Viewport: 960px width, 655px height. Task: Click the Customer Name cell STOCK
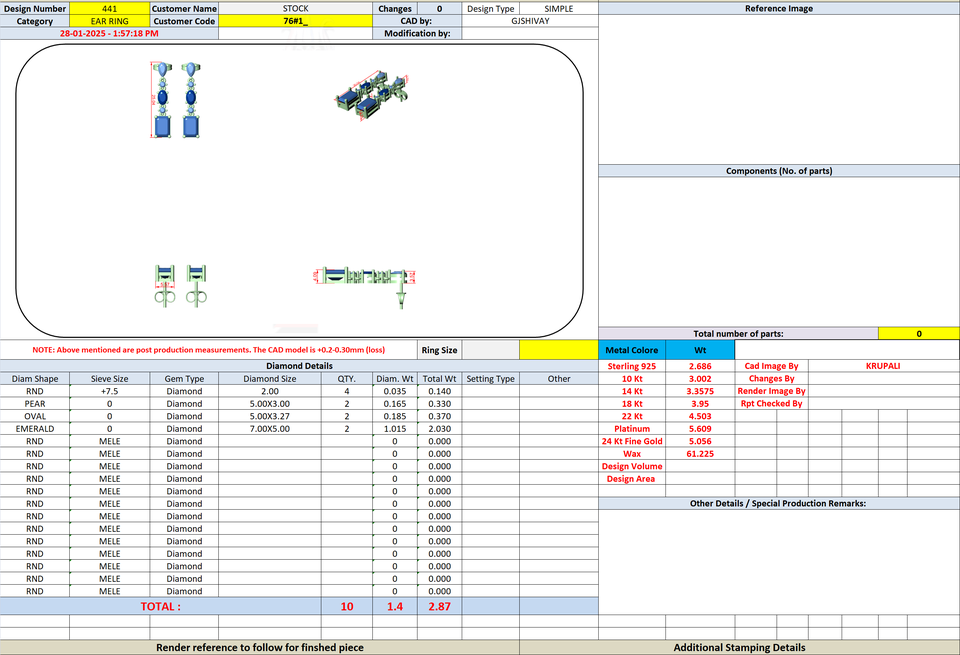295,9
